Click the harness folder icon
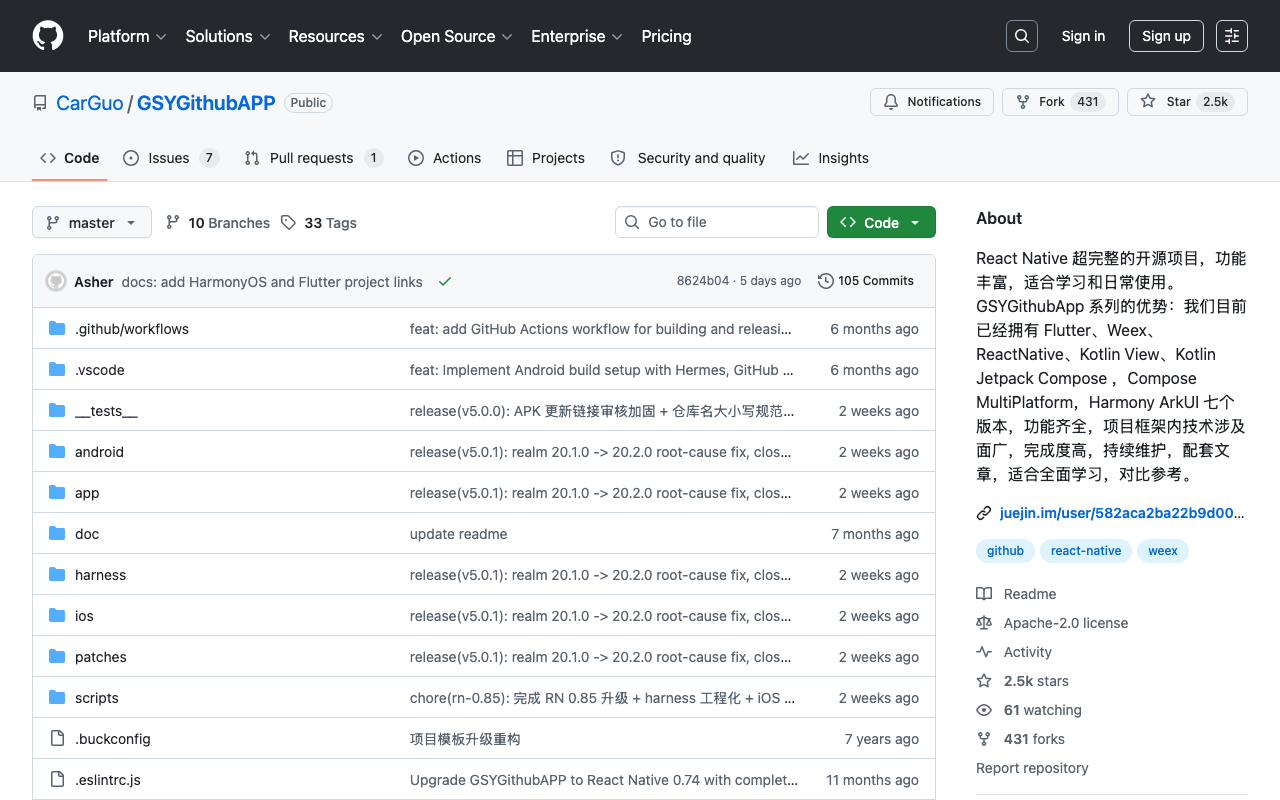Screen dimensions: 1280x800 tap(57, 575)
